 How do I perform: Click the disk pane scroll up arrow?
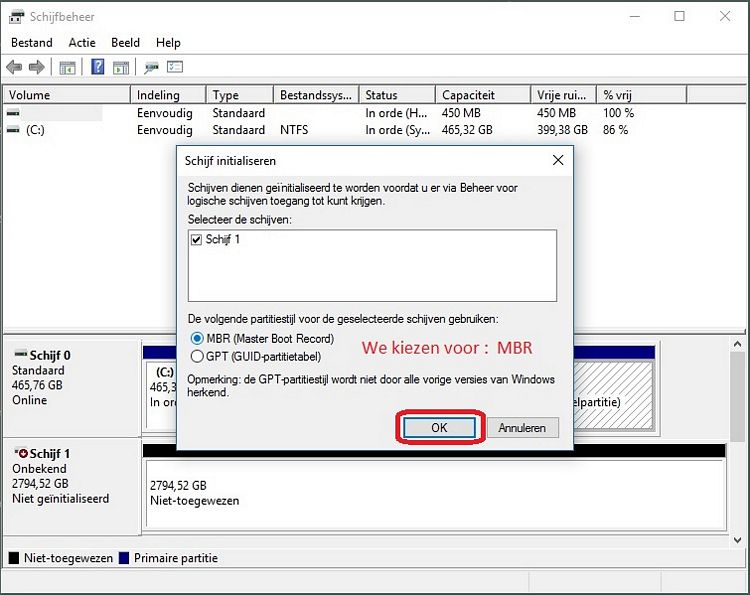[x=737, y=344]
